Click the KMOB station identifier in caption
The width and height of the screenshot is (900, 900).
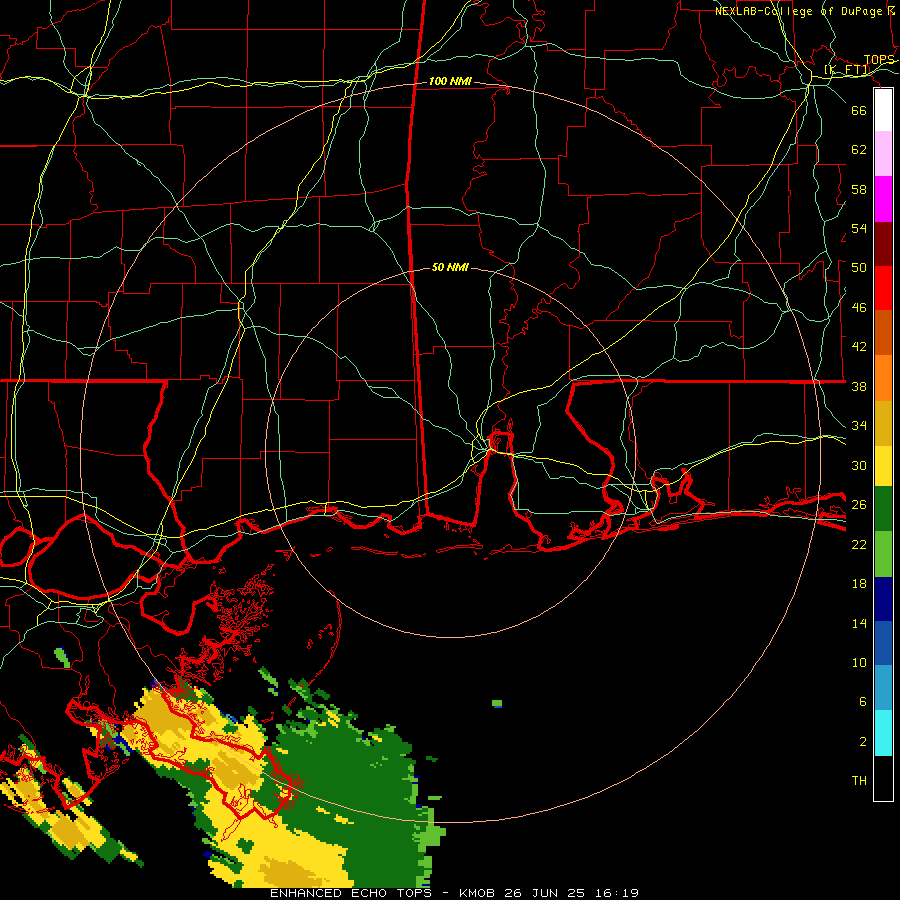coord(479,893)
